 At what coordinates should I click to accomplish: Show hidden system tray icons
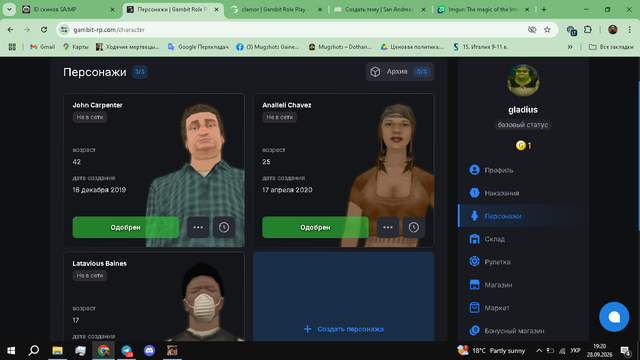pos(539,351)
